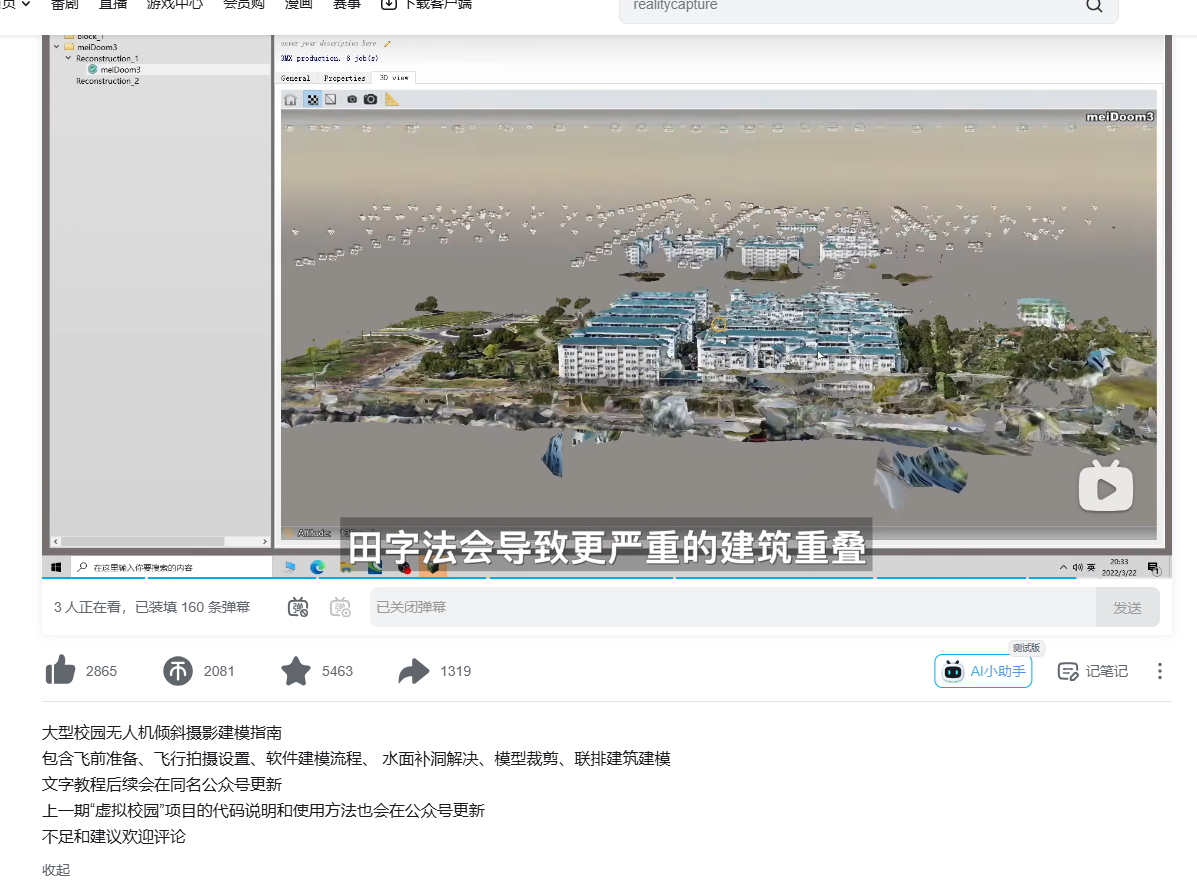
Task: Favorite the video with the star icon
Action: (x=296, y=671)
